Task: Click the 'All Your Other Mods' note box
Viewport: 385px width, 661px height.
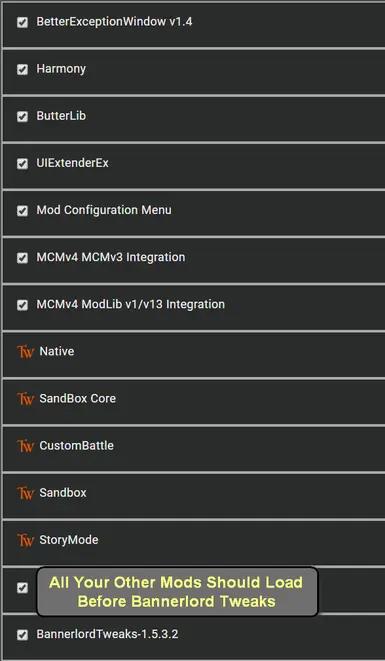Action: tap(177, 592)
